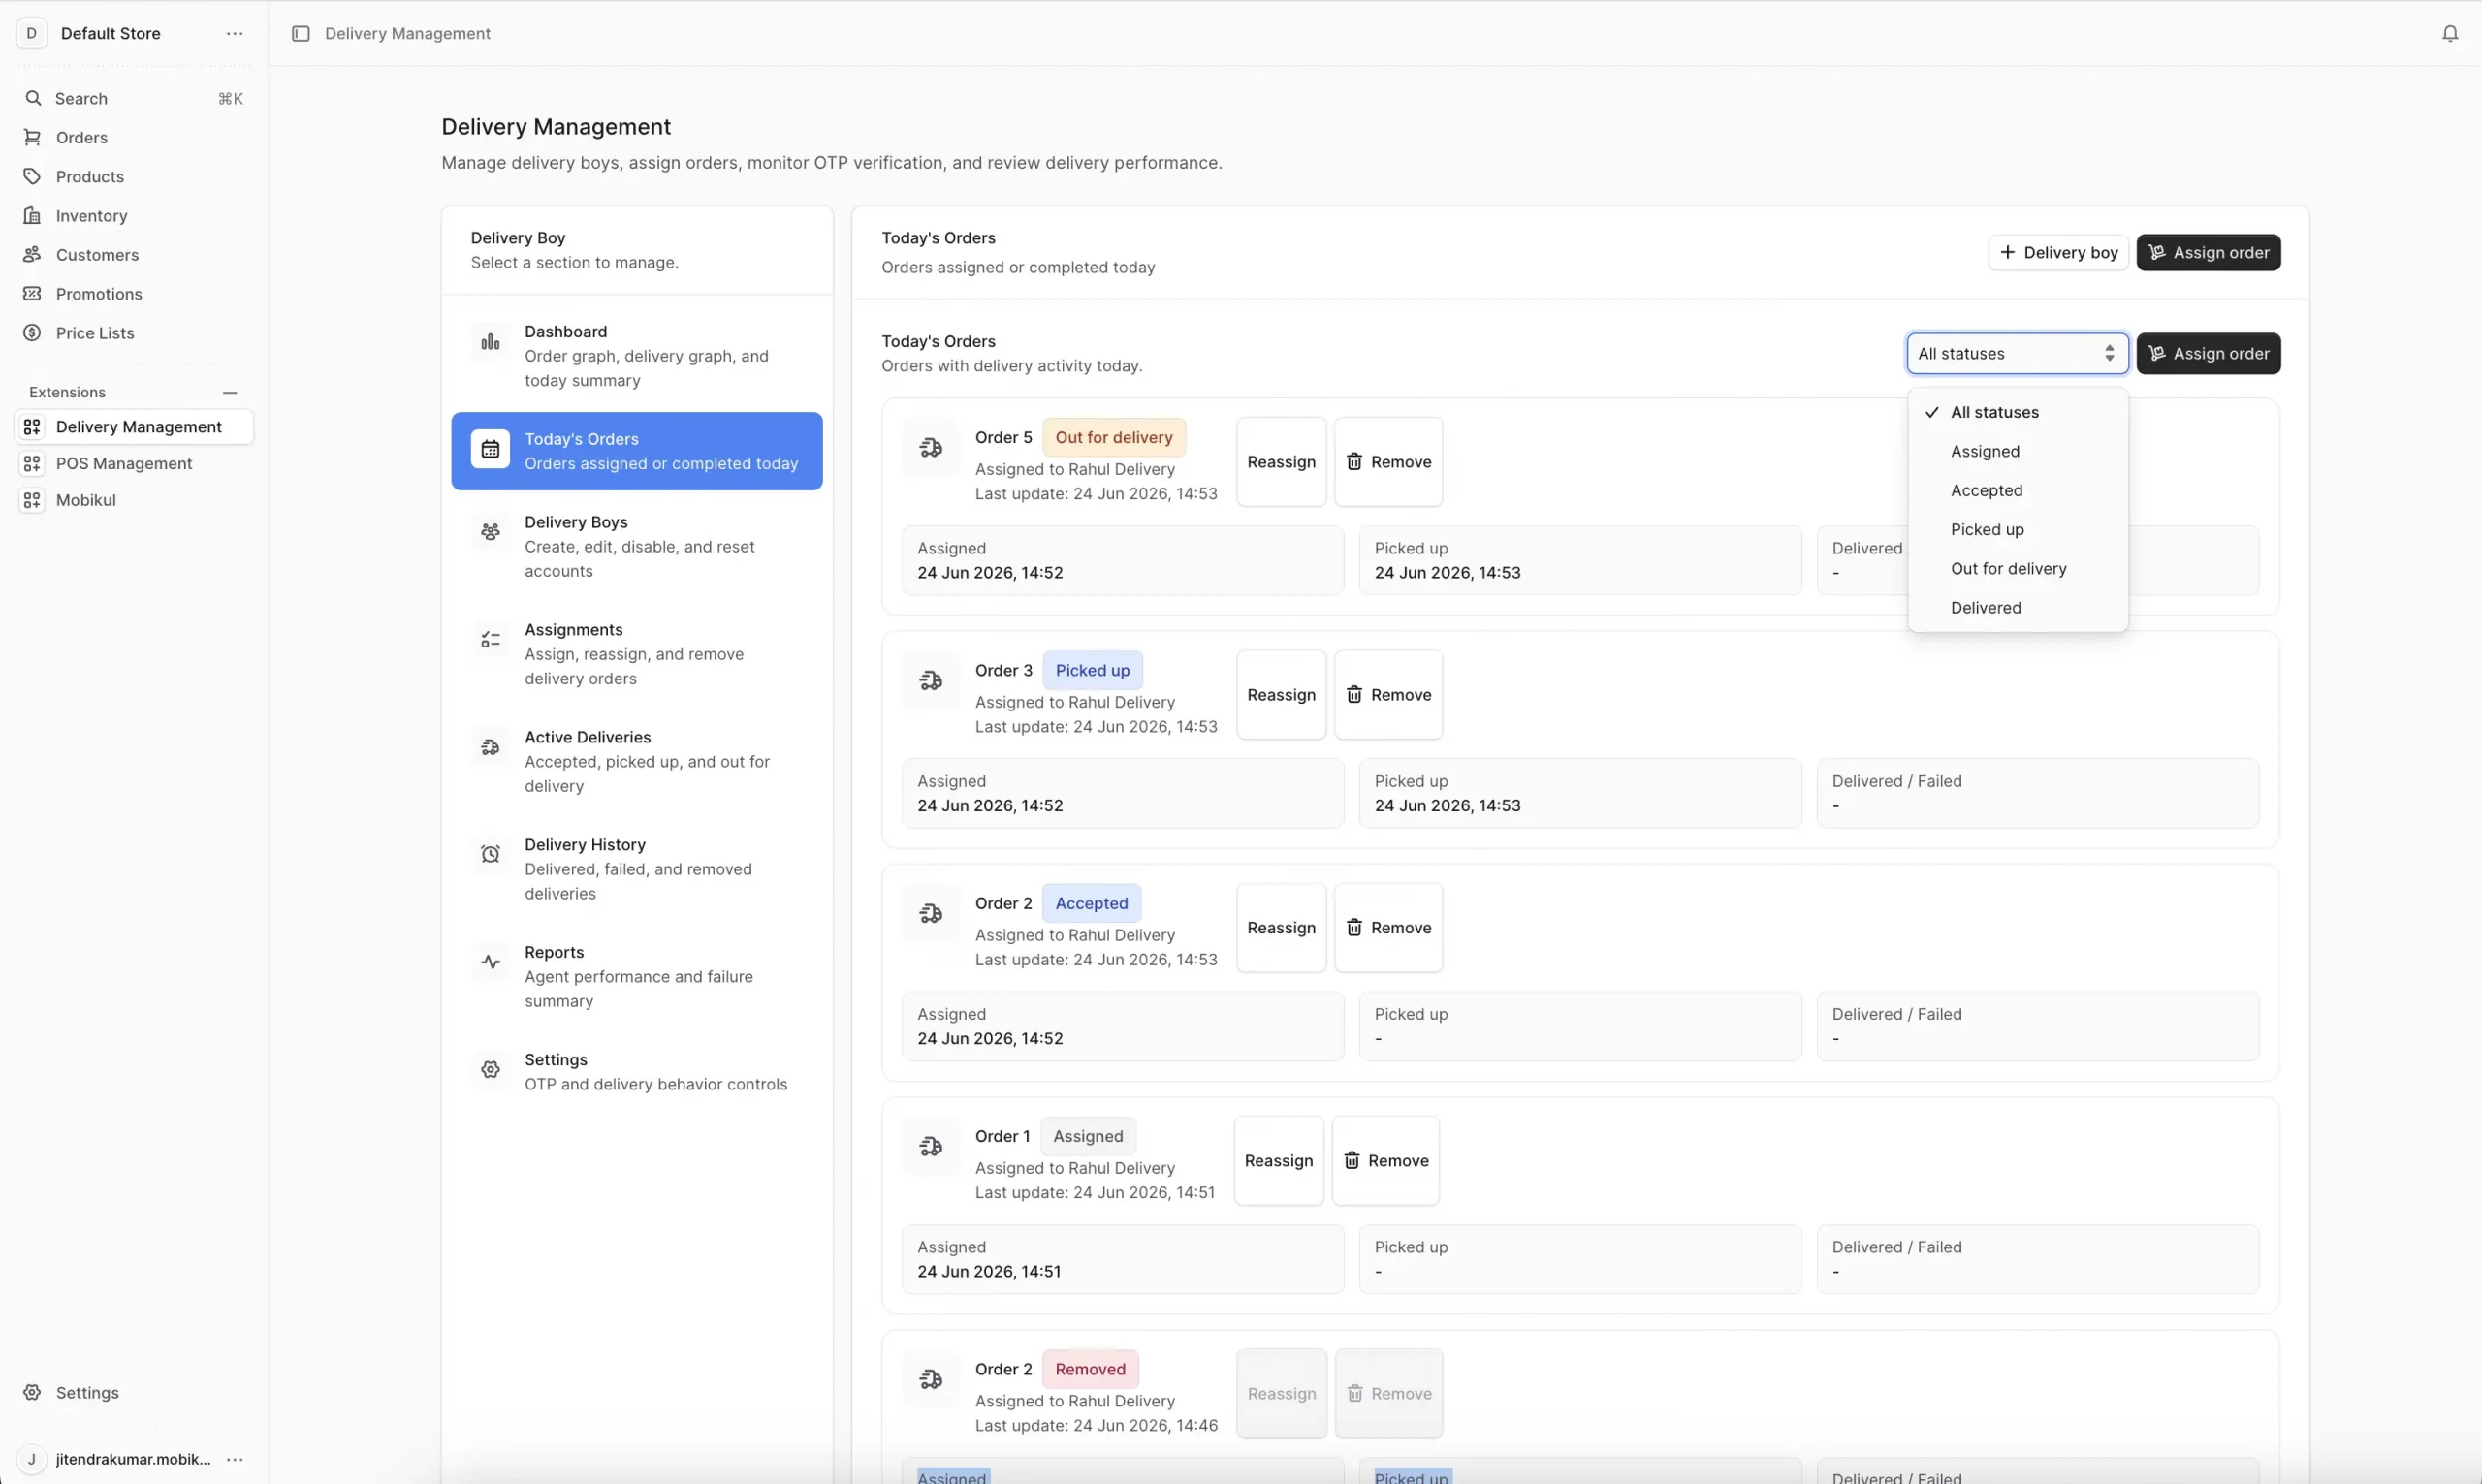Open Settings OTP and delivery behavior controls

[637, 1071]
